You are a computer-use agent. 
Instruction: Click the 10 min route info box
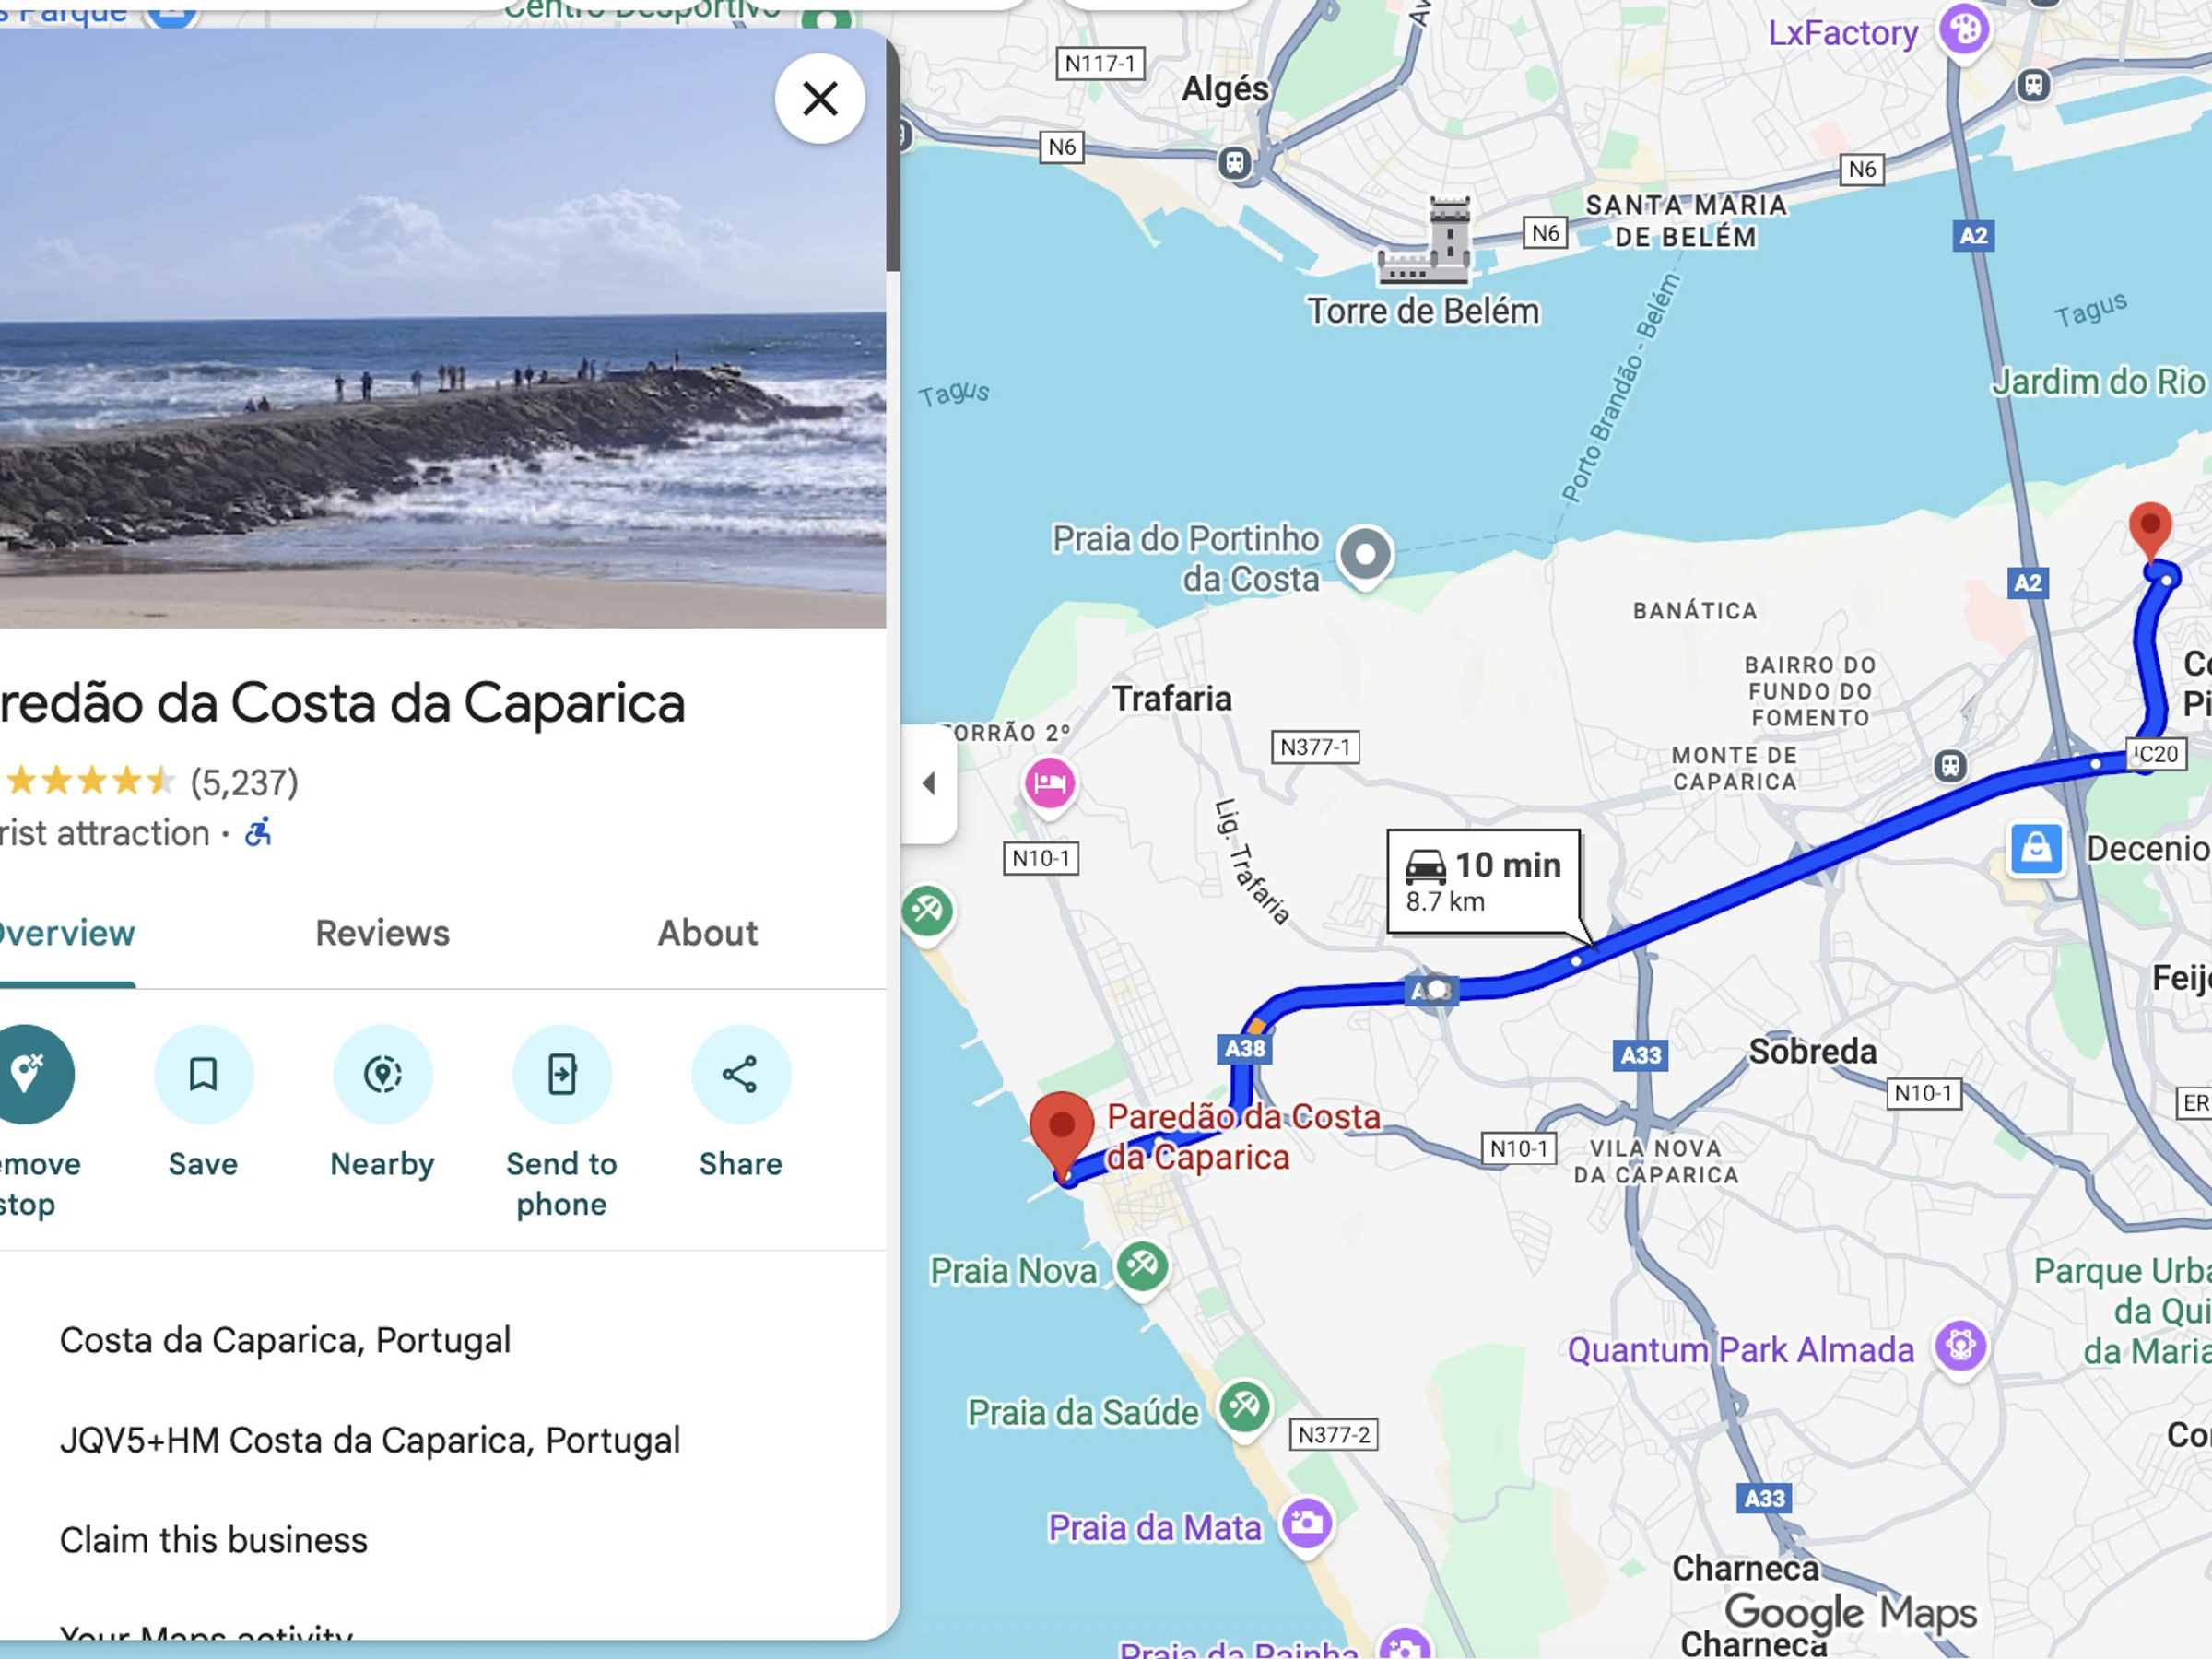pos(1483,881)
